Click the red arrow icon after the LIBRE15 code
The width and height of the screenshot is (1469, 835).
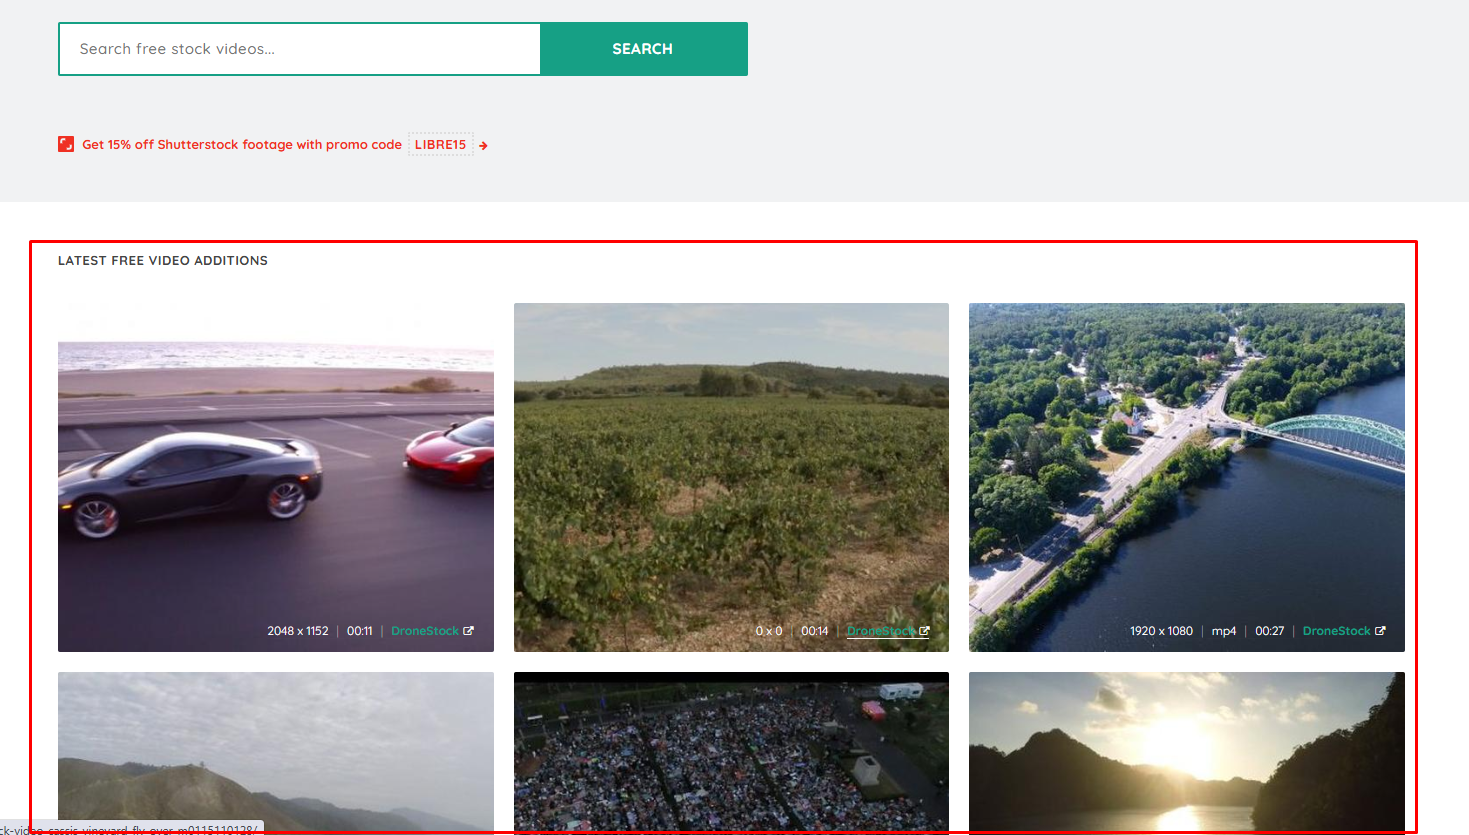[482, 144]
